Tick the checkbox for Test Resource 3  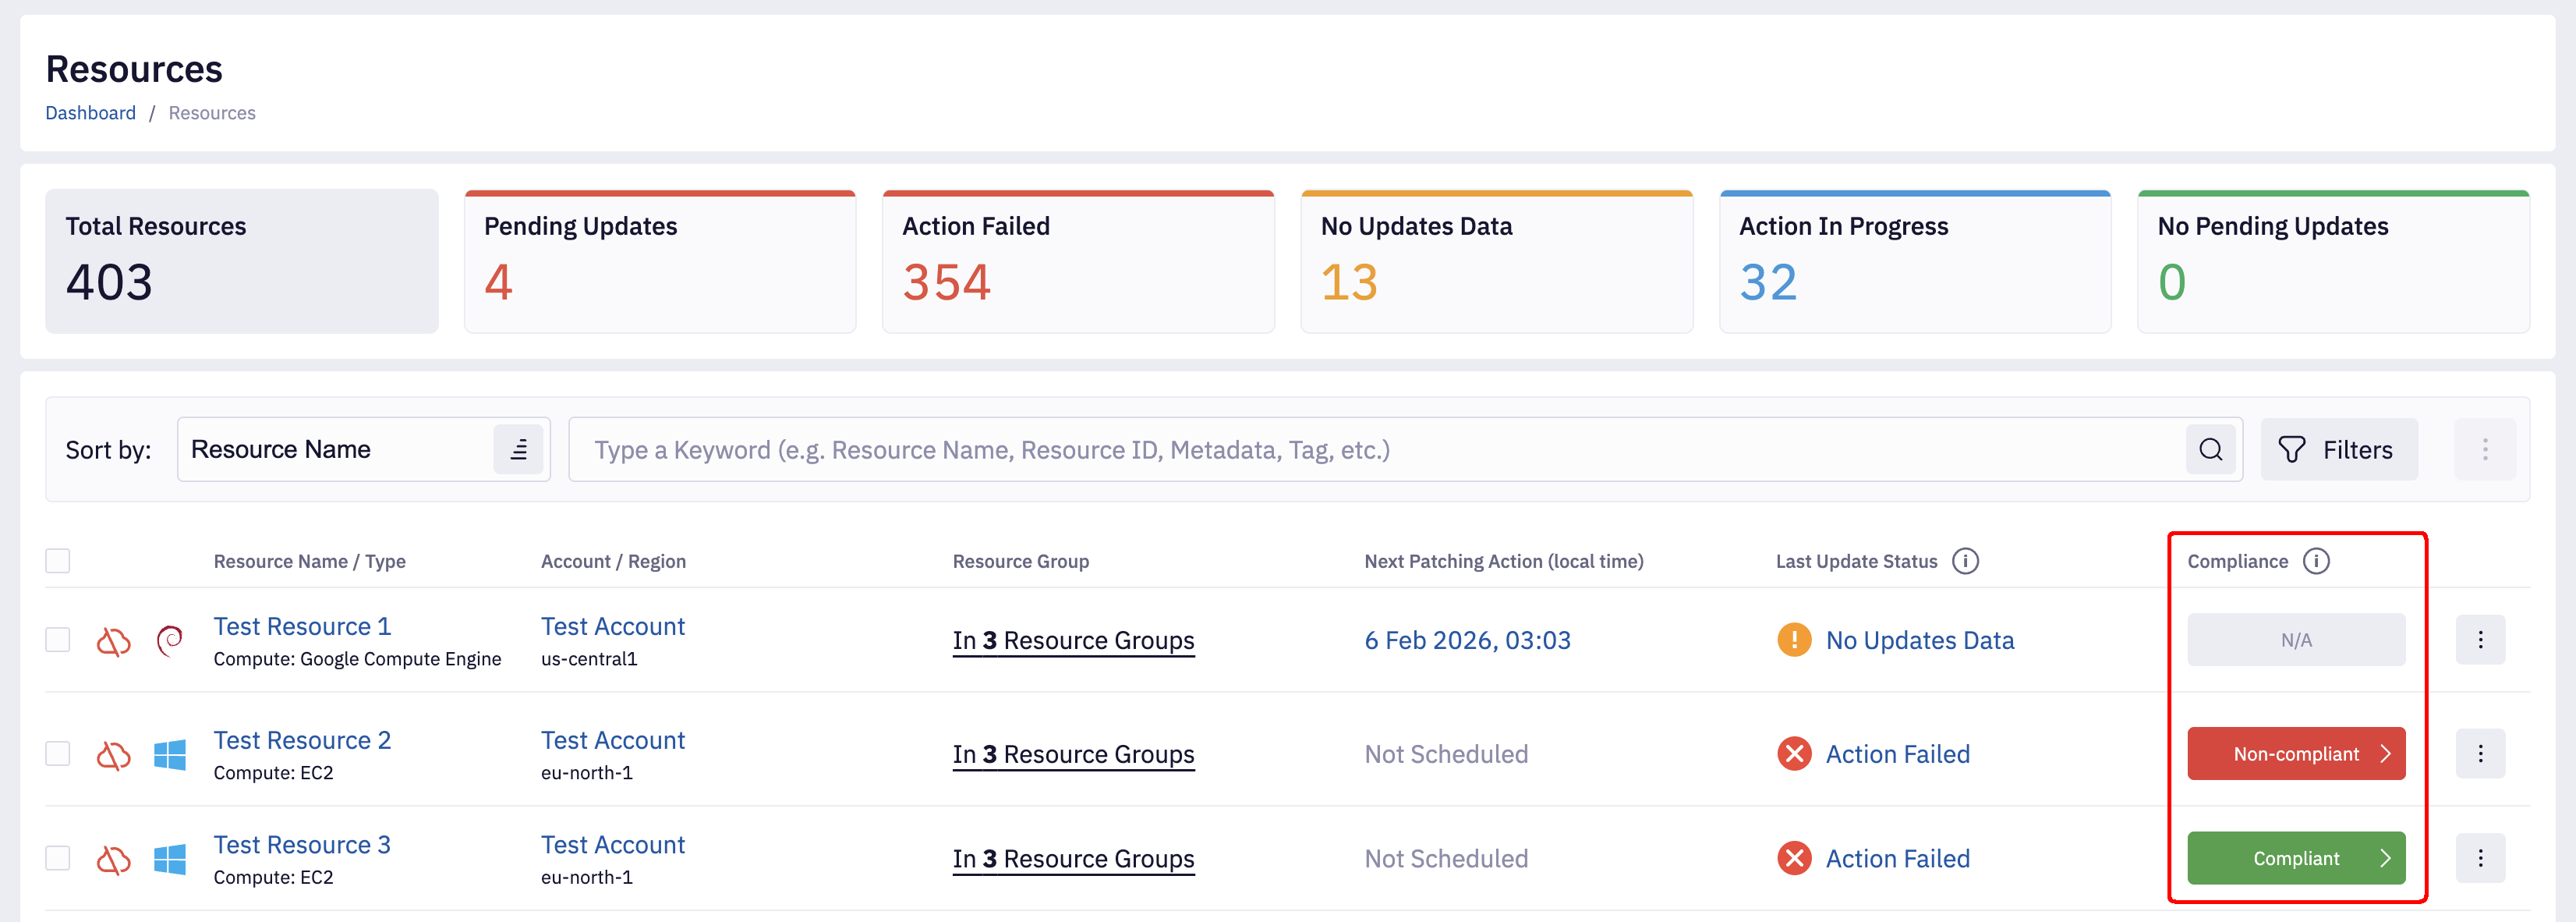58,858
